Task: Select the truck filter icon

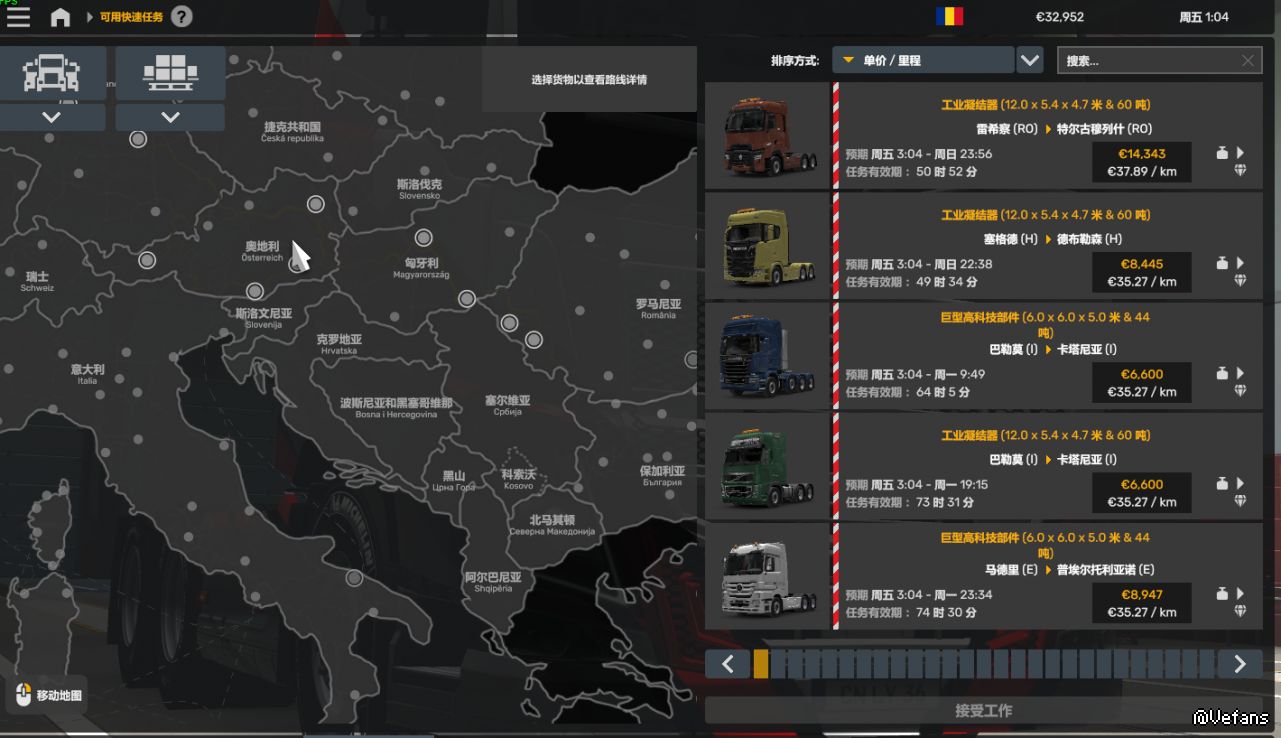Action: [52, 73]
